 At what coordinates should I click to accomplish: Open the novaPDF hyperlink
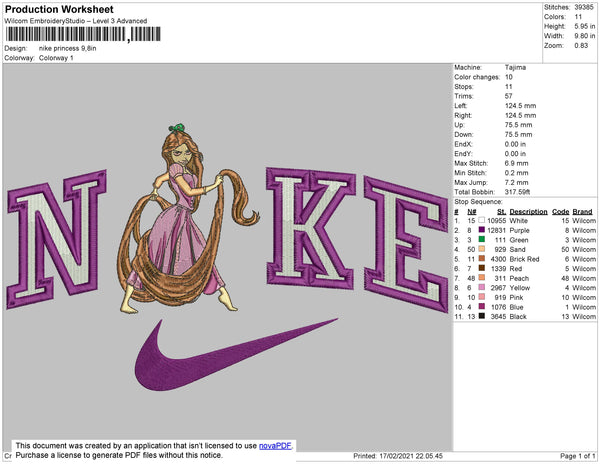click(275, 446)
